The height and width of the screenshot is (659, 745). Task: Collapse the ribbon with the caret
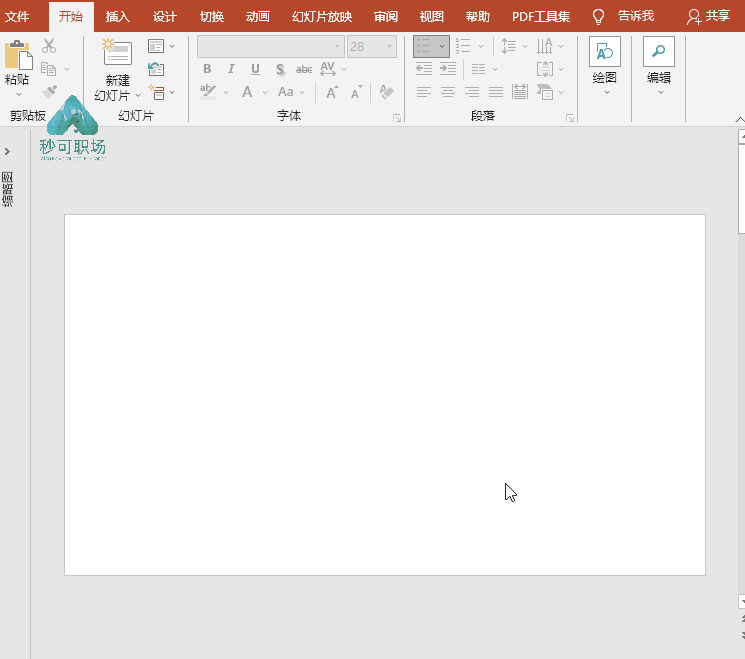tap(739, 119)
